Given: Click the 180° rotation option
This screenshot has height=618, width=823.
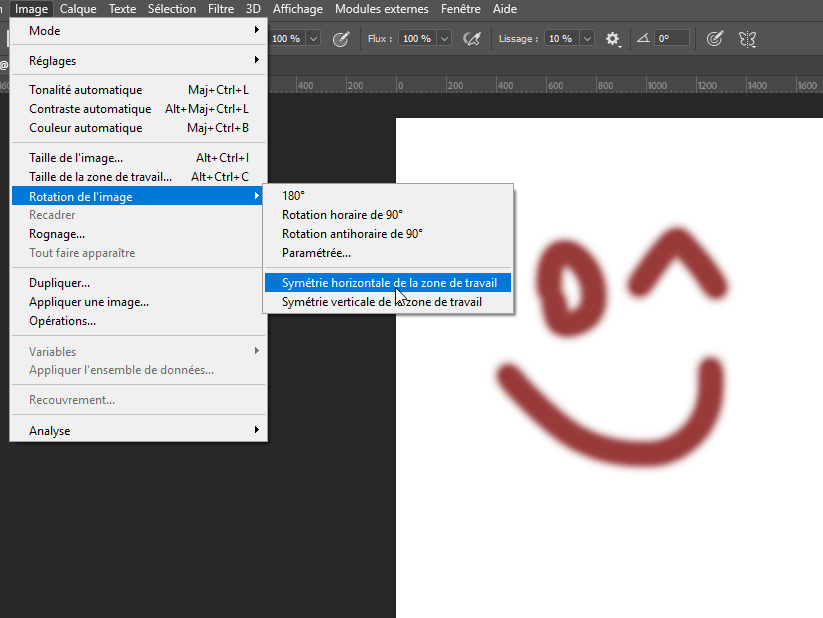Looking at the screenshot, I should pyautogui.click(x=293, y=196).
